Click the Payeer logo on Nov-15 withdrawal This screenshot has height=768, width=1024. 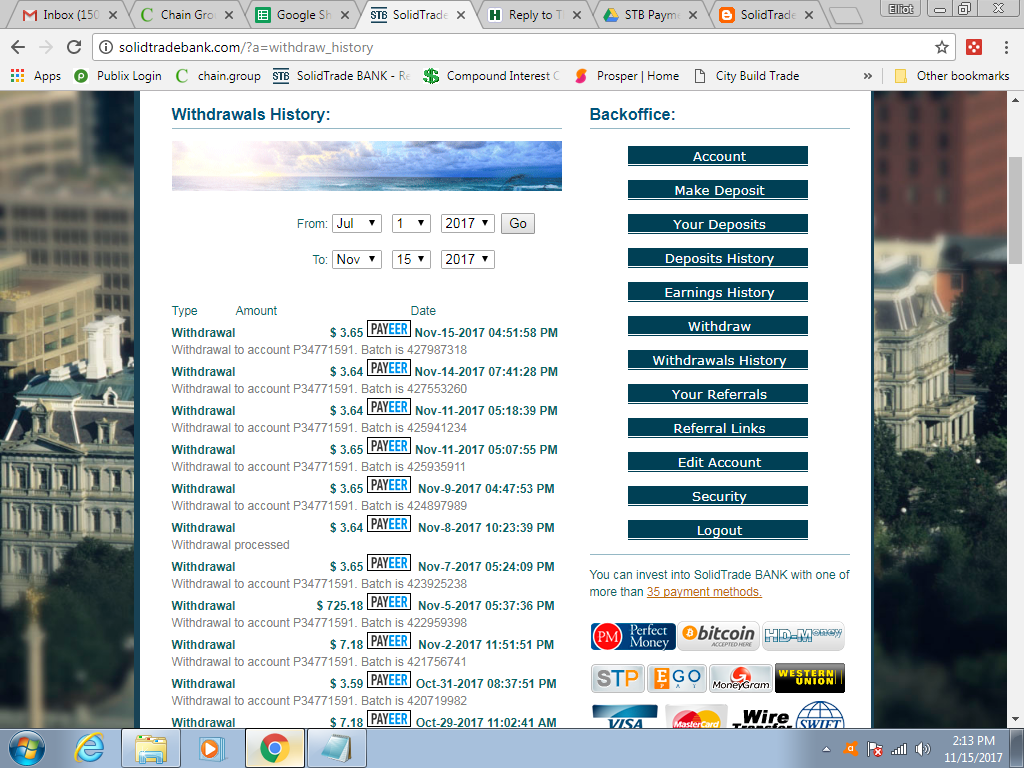tap(388, 329)
